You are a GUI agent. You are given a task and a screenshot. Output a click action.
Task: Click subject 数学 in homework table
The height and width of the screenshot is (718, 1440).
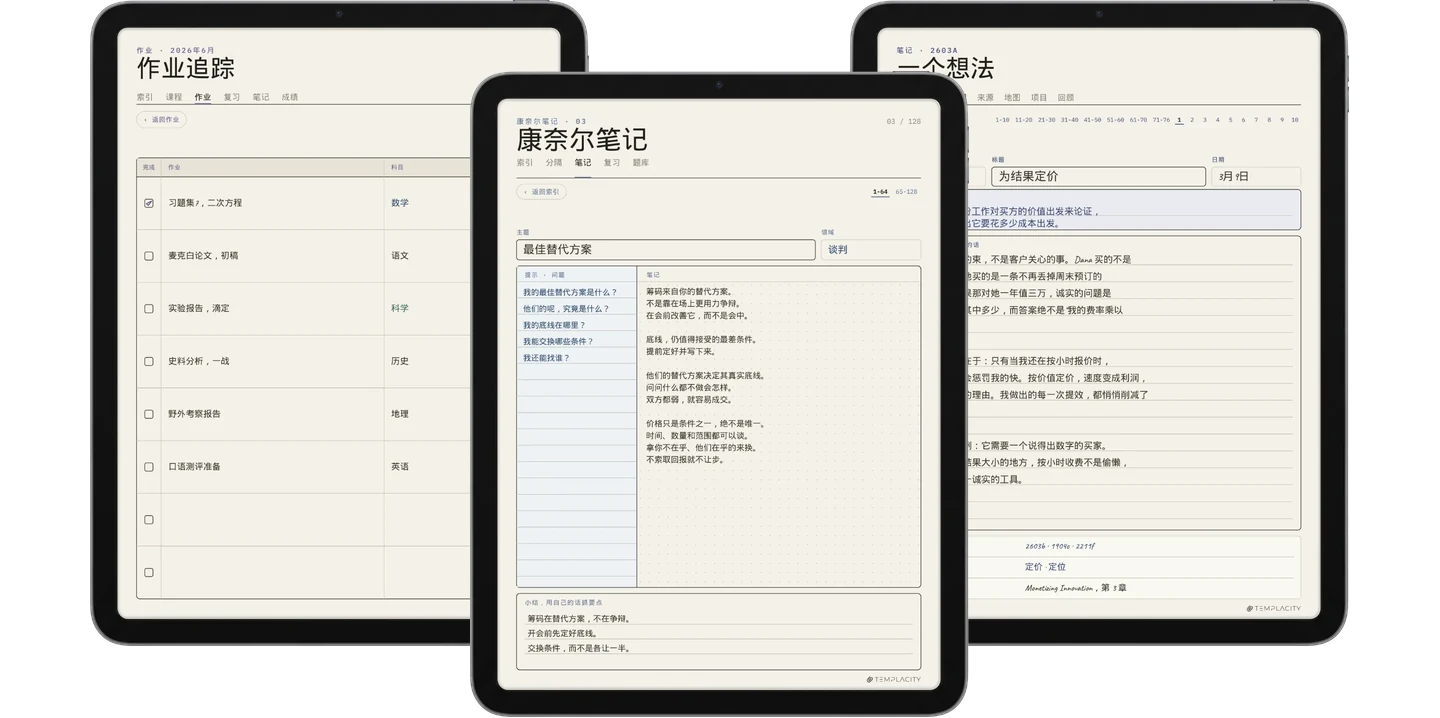(x=400, y=203)
